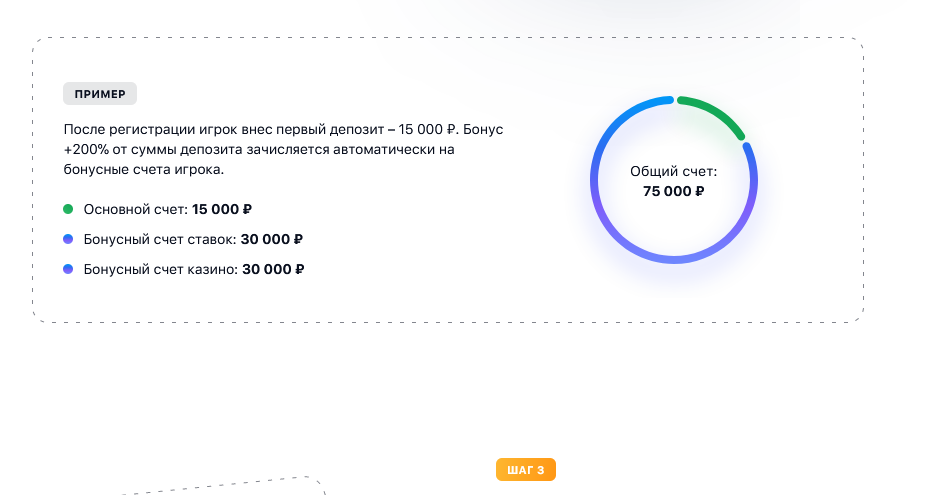Click the 75 000 ₽ total amount
Screen dimensions: 943x495
(674, 191)
